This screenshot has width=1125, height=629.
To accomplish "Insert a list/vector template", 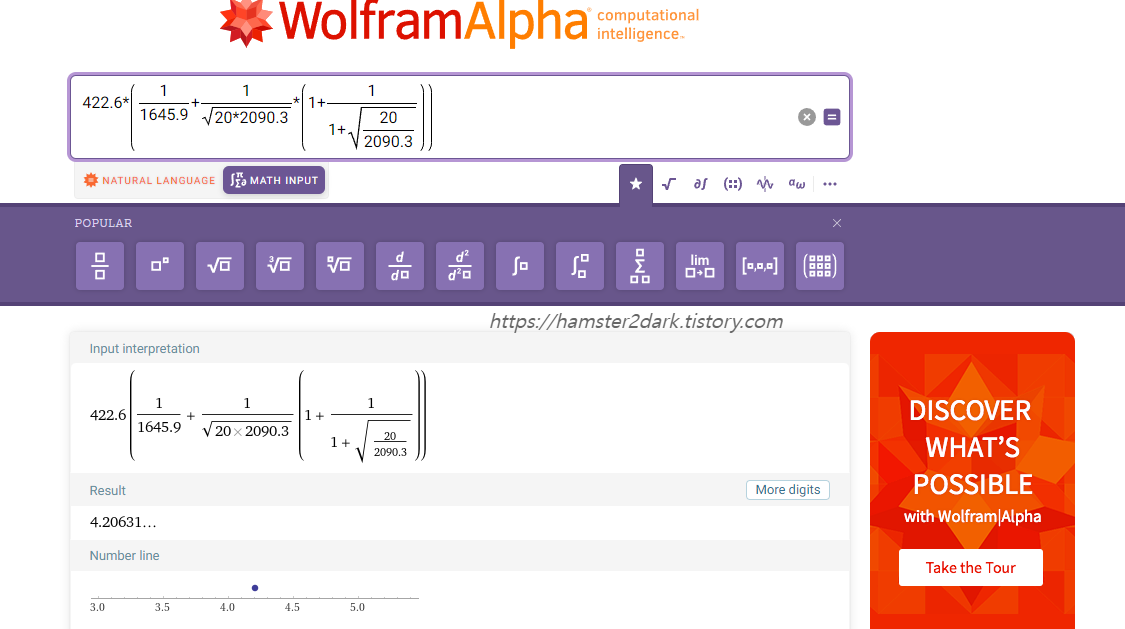I will point(760,266).
